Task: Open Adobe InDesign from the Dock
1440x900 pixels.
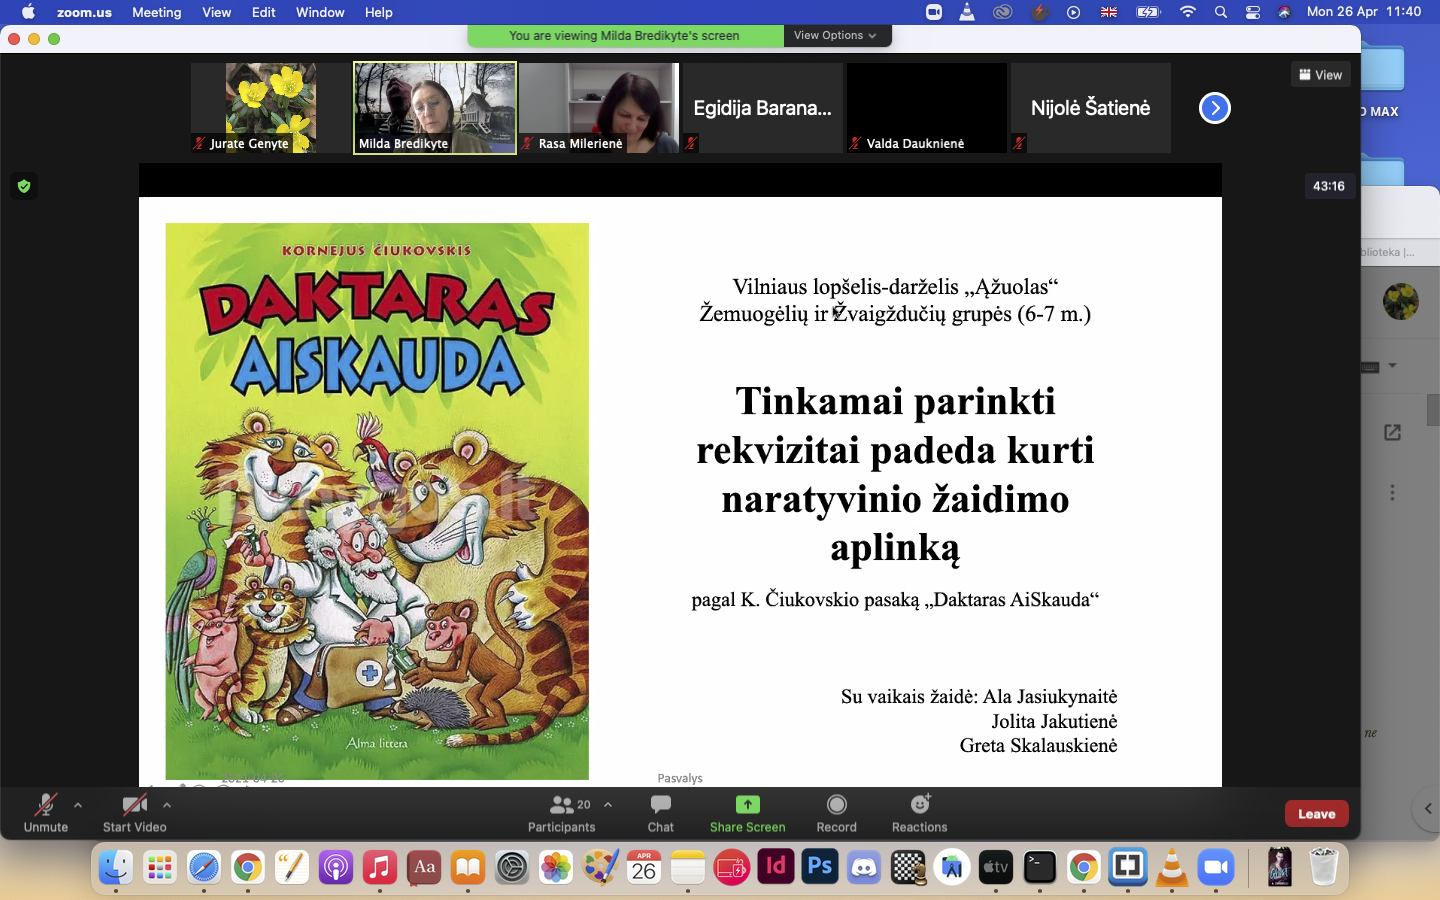Action: point(776,867)
